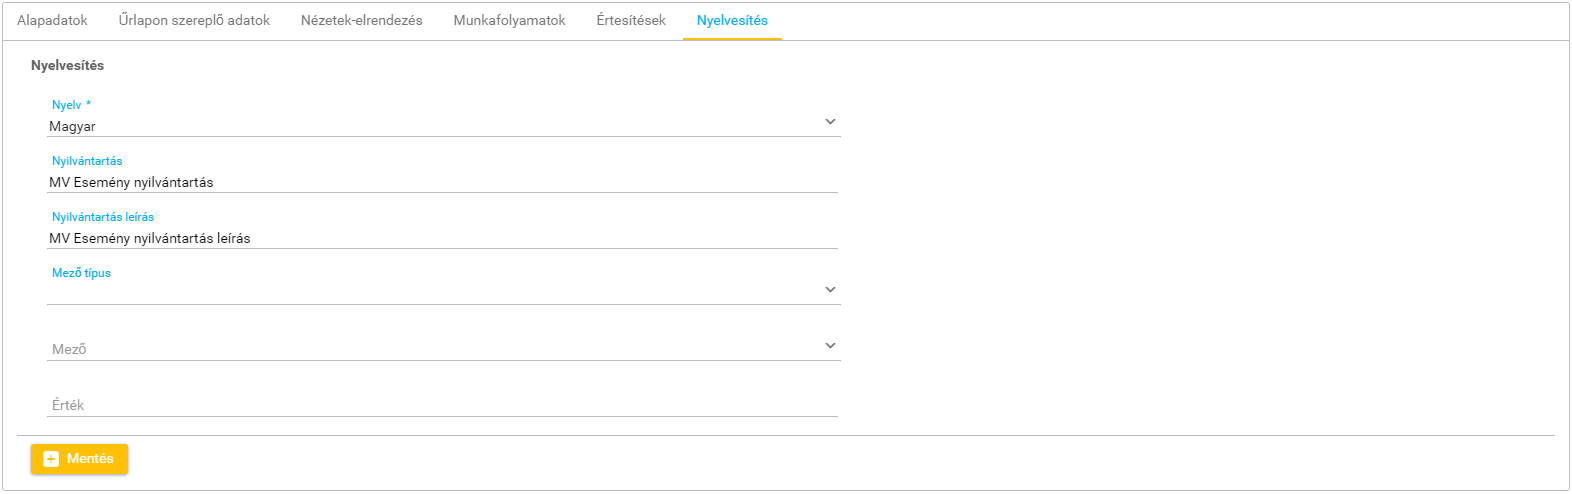Expand the Nyelv dropdown arrow
The width and height of the screenshot is (1572, 494).
(x=830, y=122)
